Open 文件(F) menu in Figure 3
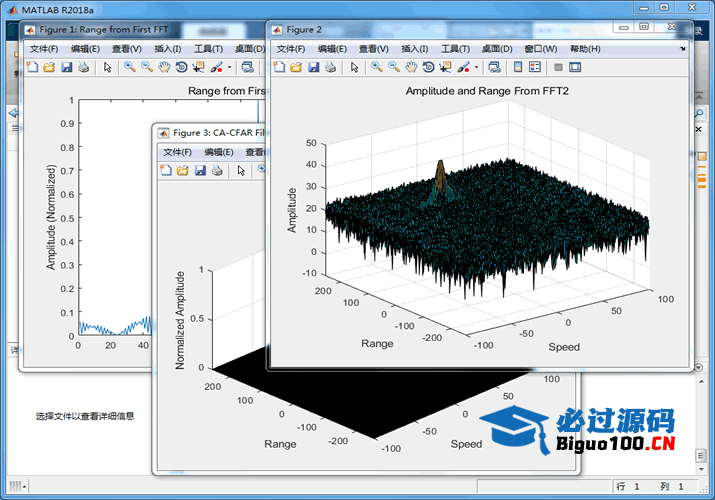The width and height of the screenshot is (715, 500). click(177, 152)
